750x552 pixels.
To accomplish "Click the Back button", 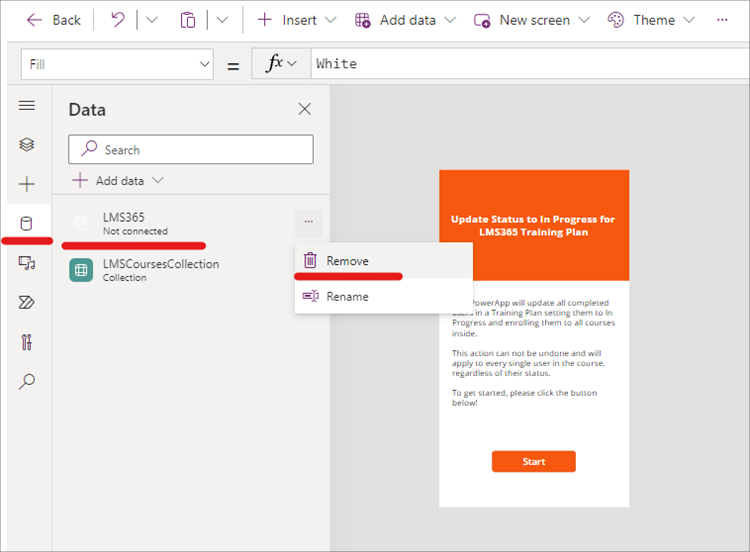I will (x=54, y=20).
